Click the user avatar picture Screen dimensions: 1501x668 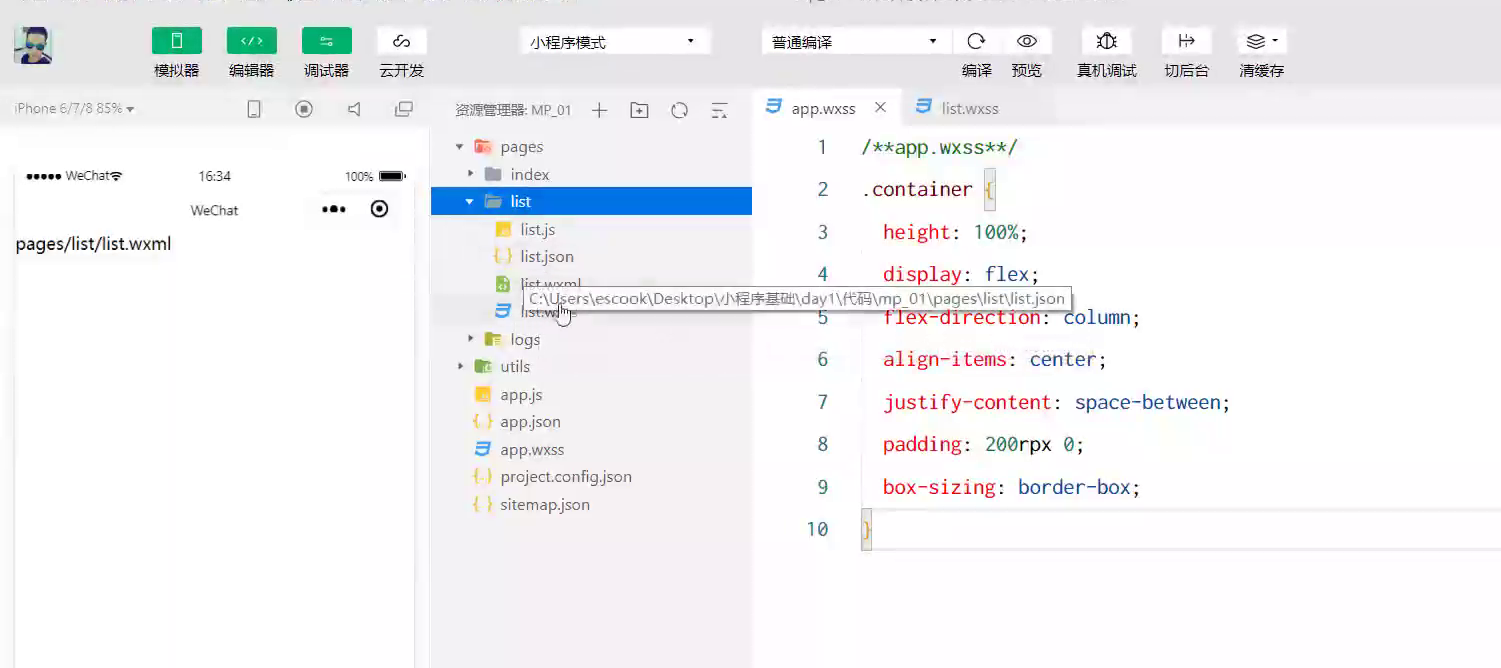tap(33, 45)
